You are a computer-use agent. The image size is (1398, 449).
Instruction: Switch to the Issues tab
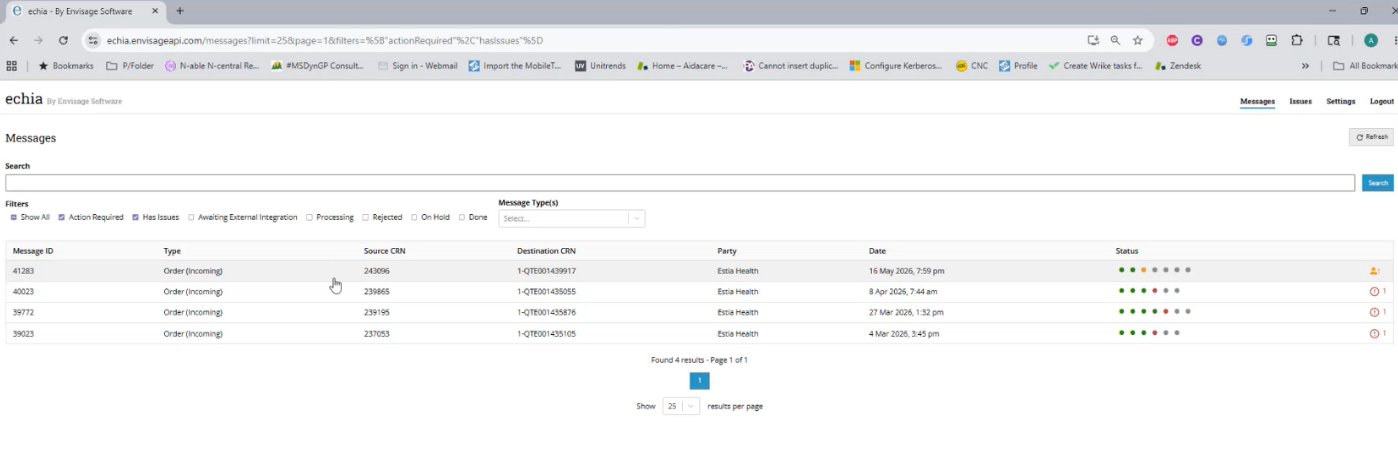tap(1300, 101)
